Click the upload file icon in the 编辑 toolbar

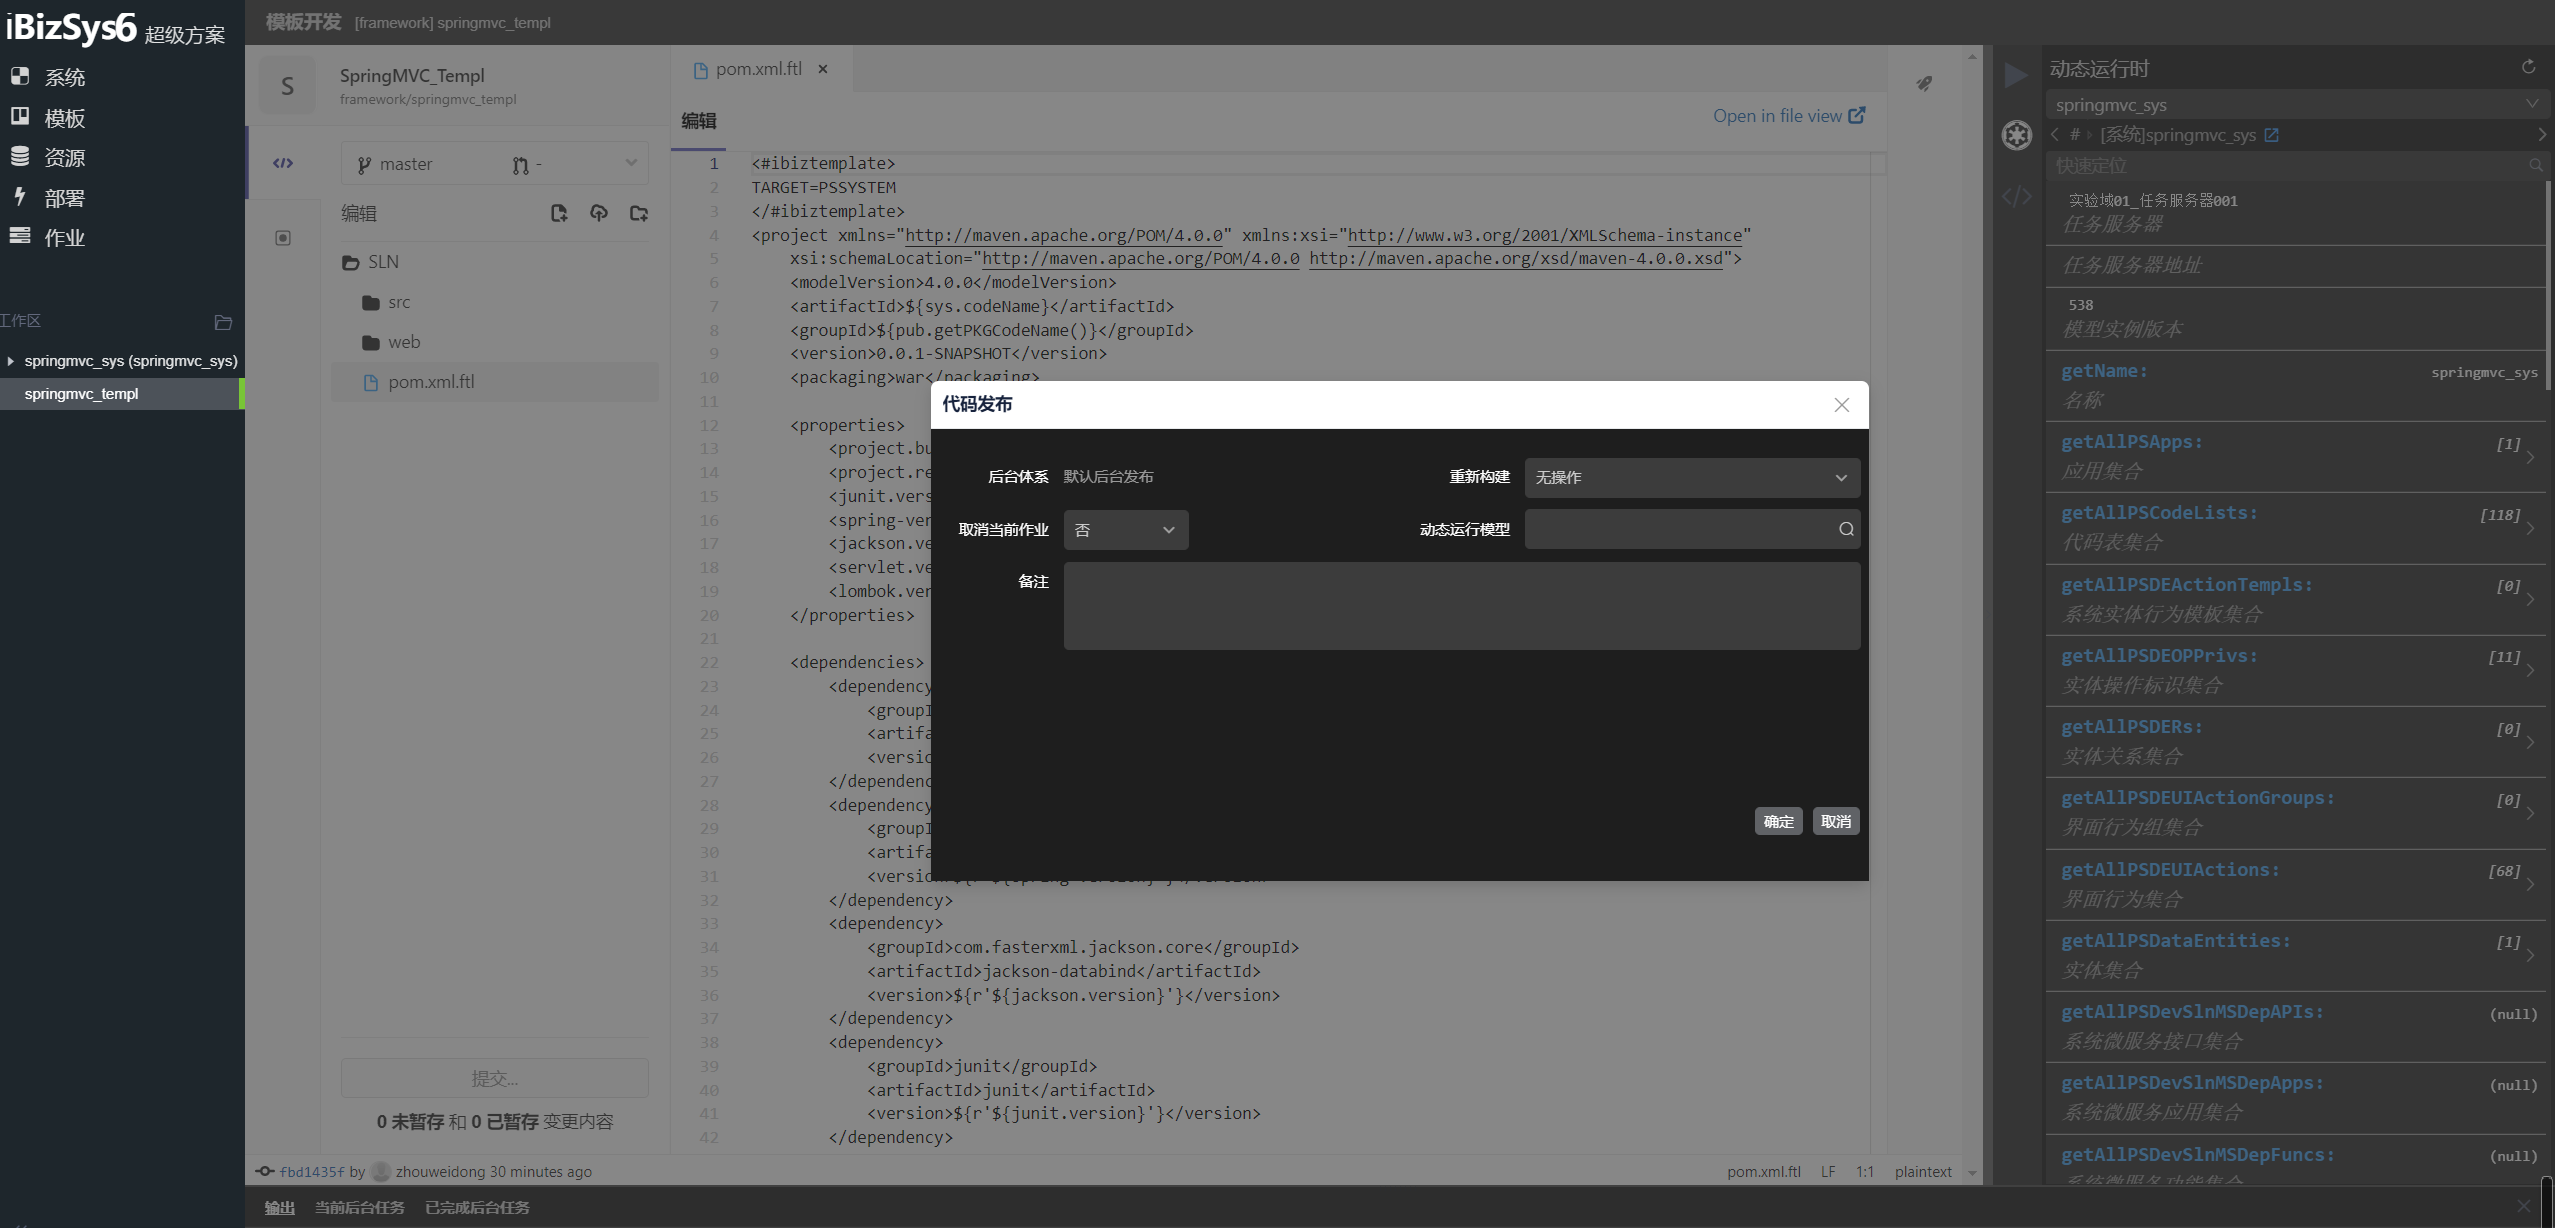(599, 213)
